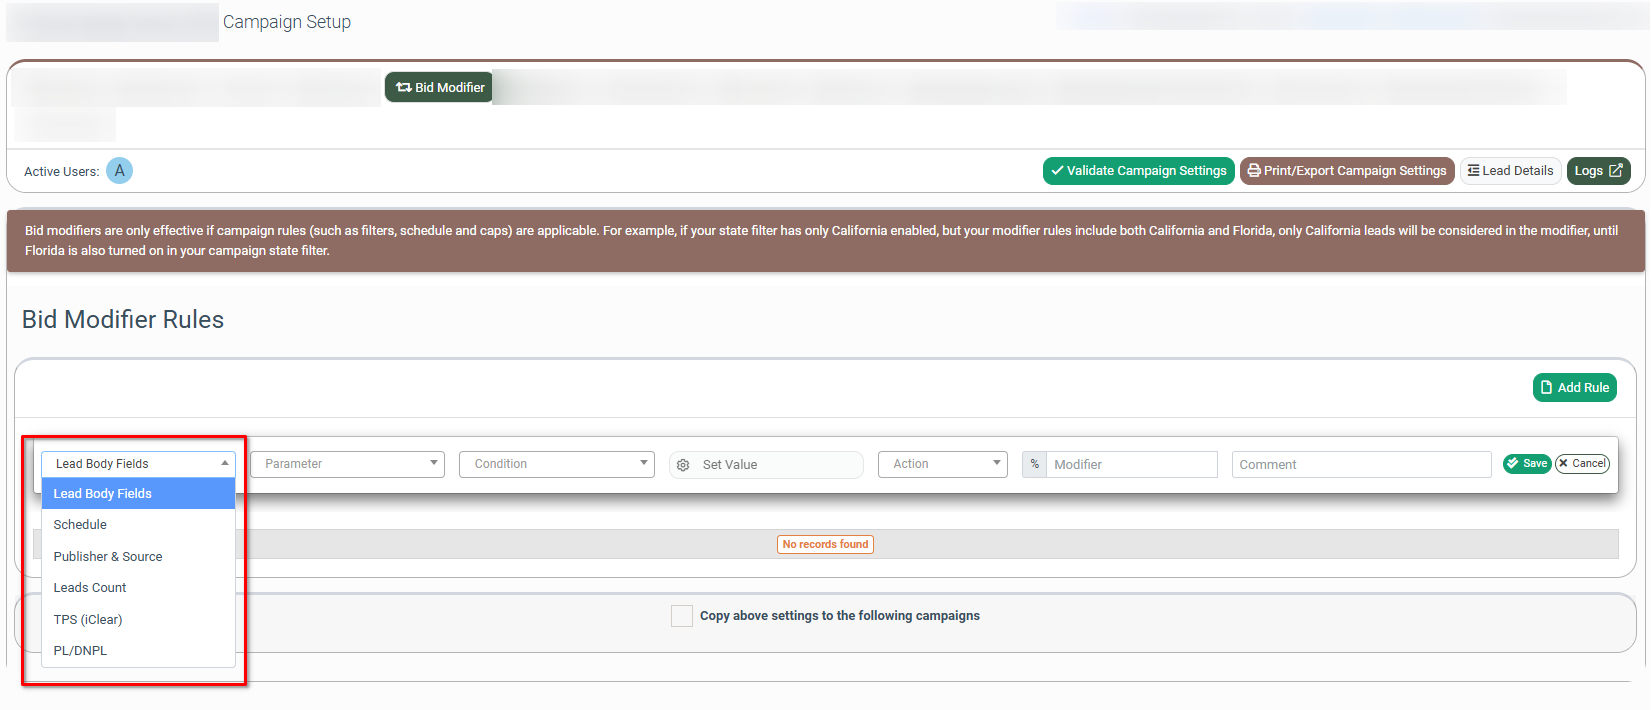
Task: Open the Condition dropdown
Action: click(x=556, y=464)
